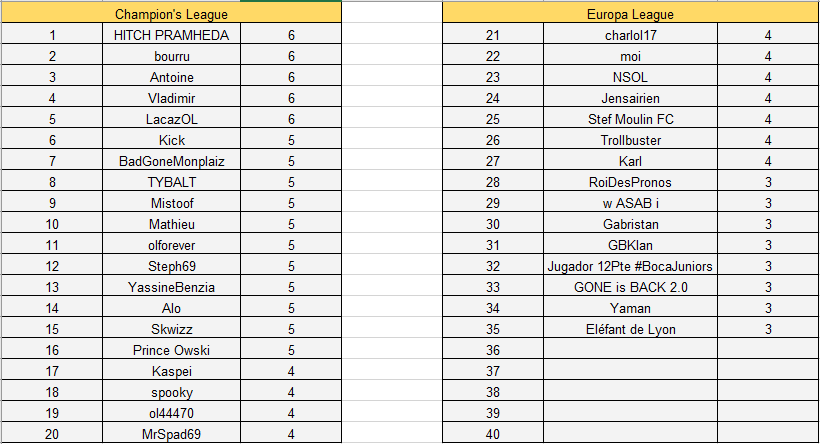Select the Europa League header cell
The width and height of the screenshot is (820, 444).
[631, 15]
